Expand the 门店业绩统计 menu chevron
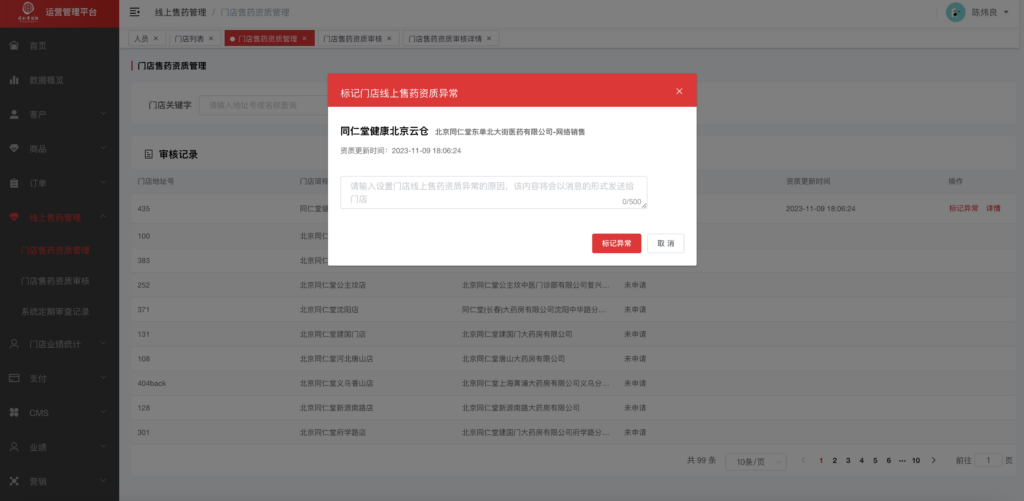Screen dimensions: 1024x501 103,344
